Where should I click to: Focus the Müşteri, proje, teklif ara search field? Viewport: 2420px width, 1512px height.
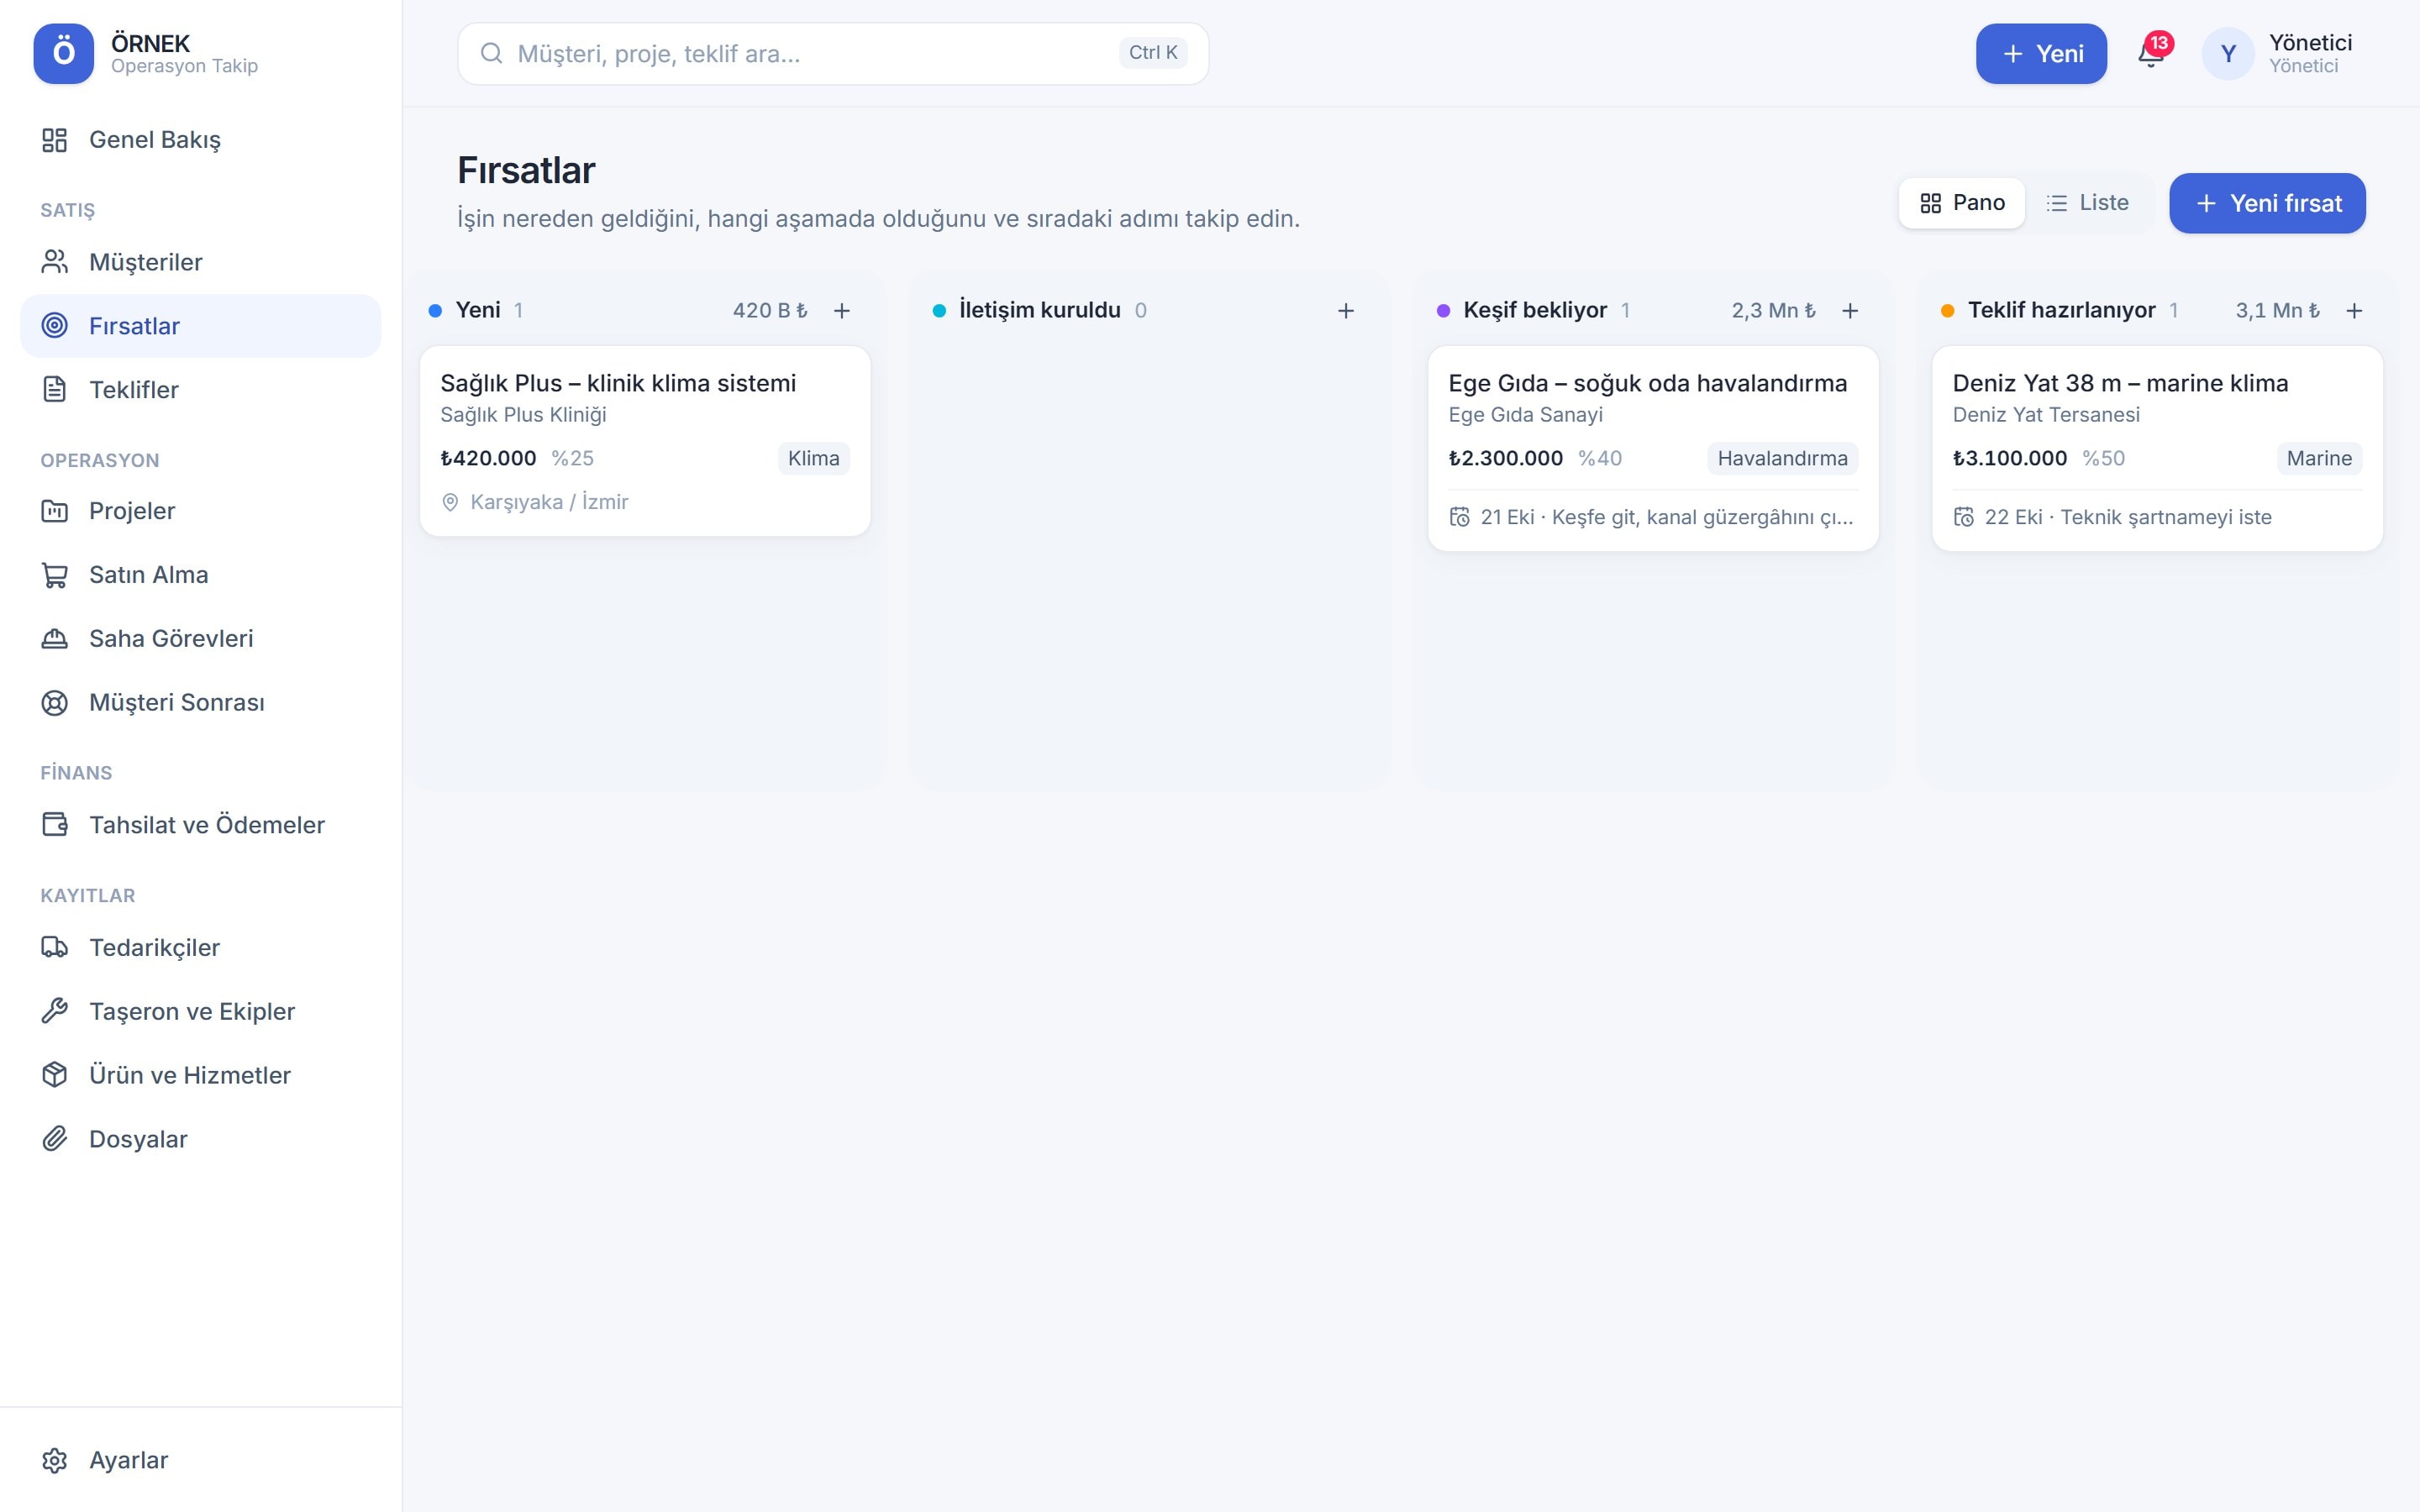(x=833, y=53)
